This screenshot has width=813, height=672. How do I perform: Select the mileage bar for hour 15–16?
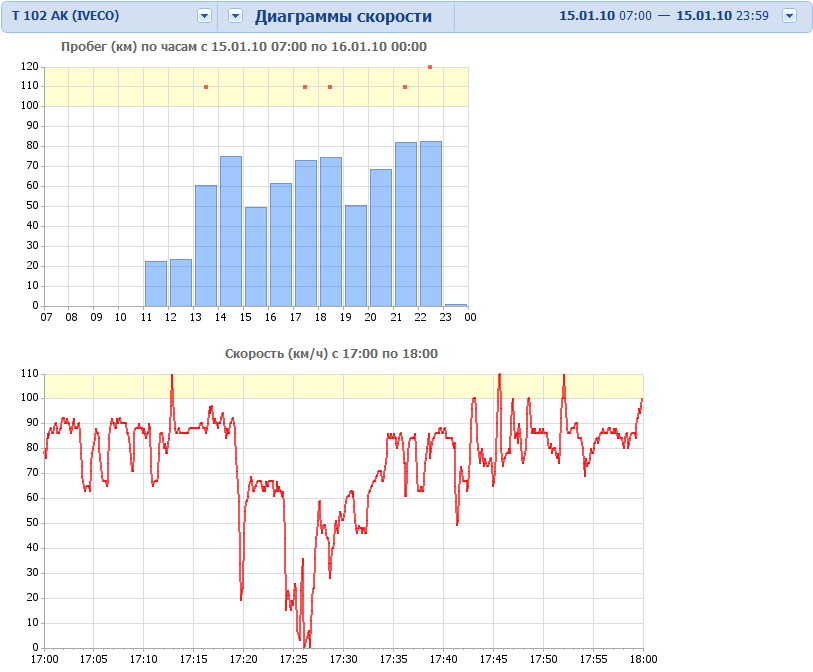256,257
